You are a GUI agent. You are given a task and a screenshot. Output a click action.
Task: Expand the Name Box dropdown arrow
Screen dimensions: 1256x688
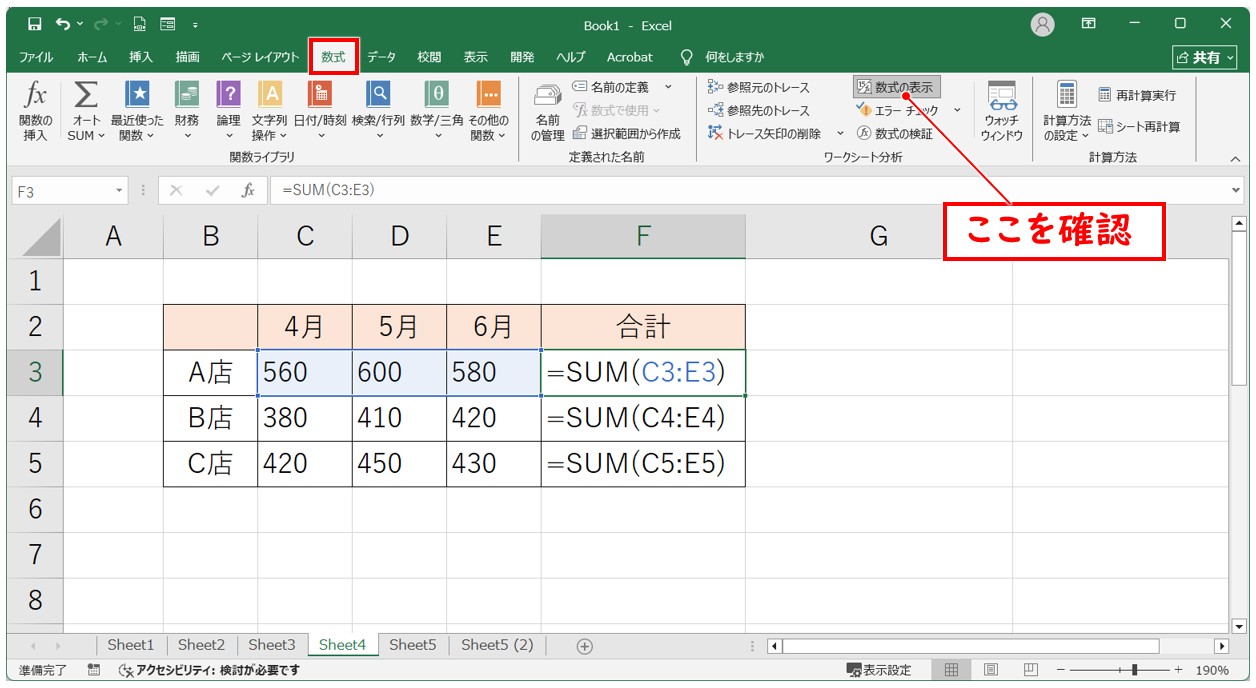point(120,191)
